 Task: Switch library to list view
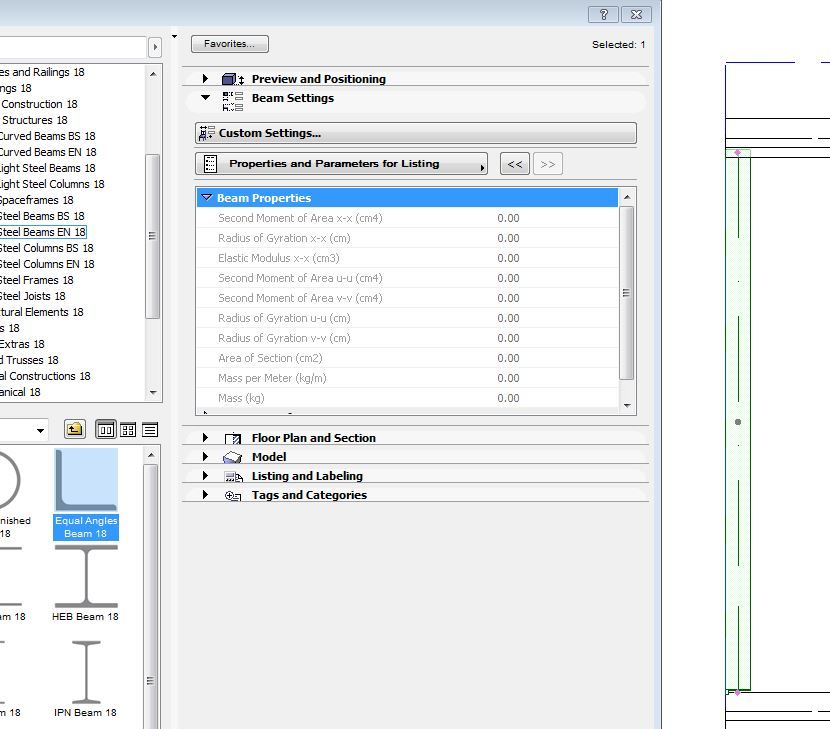click(x=150, y=430)
